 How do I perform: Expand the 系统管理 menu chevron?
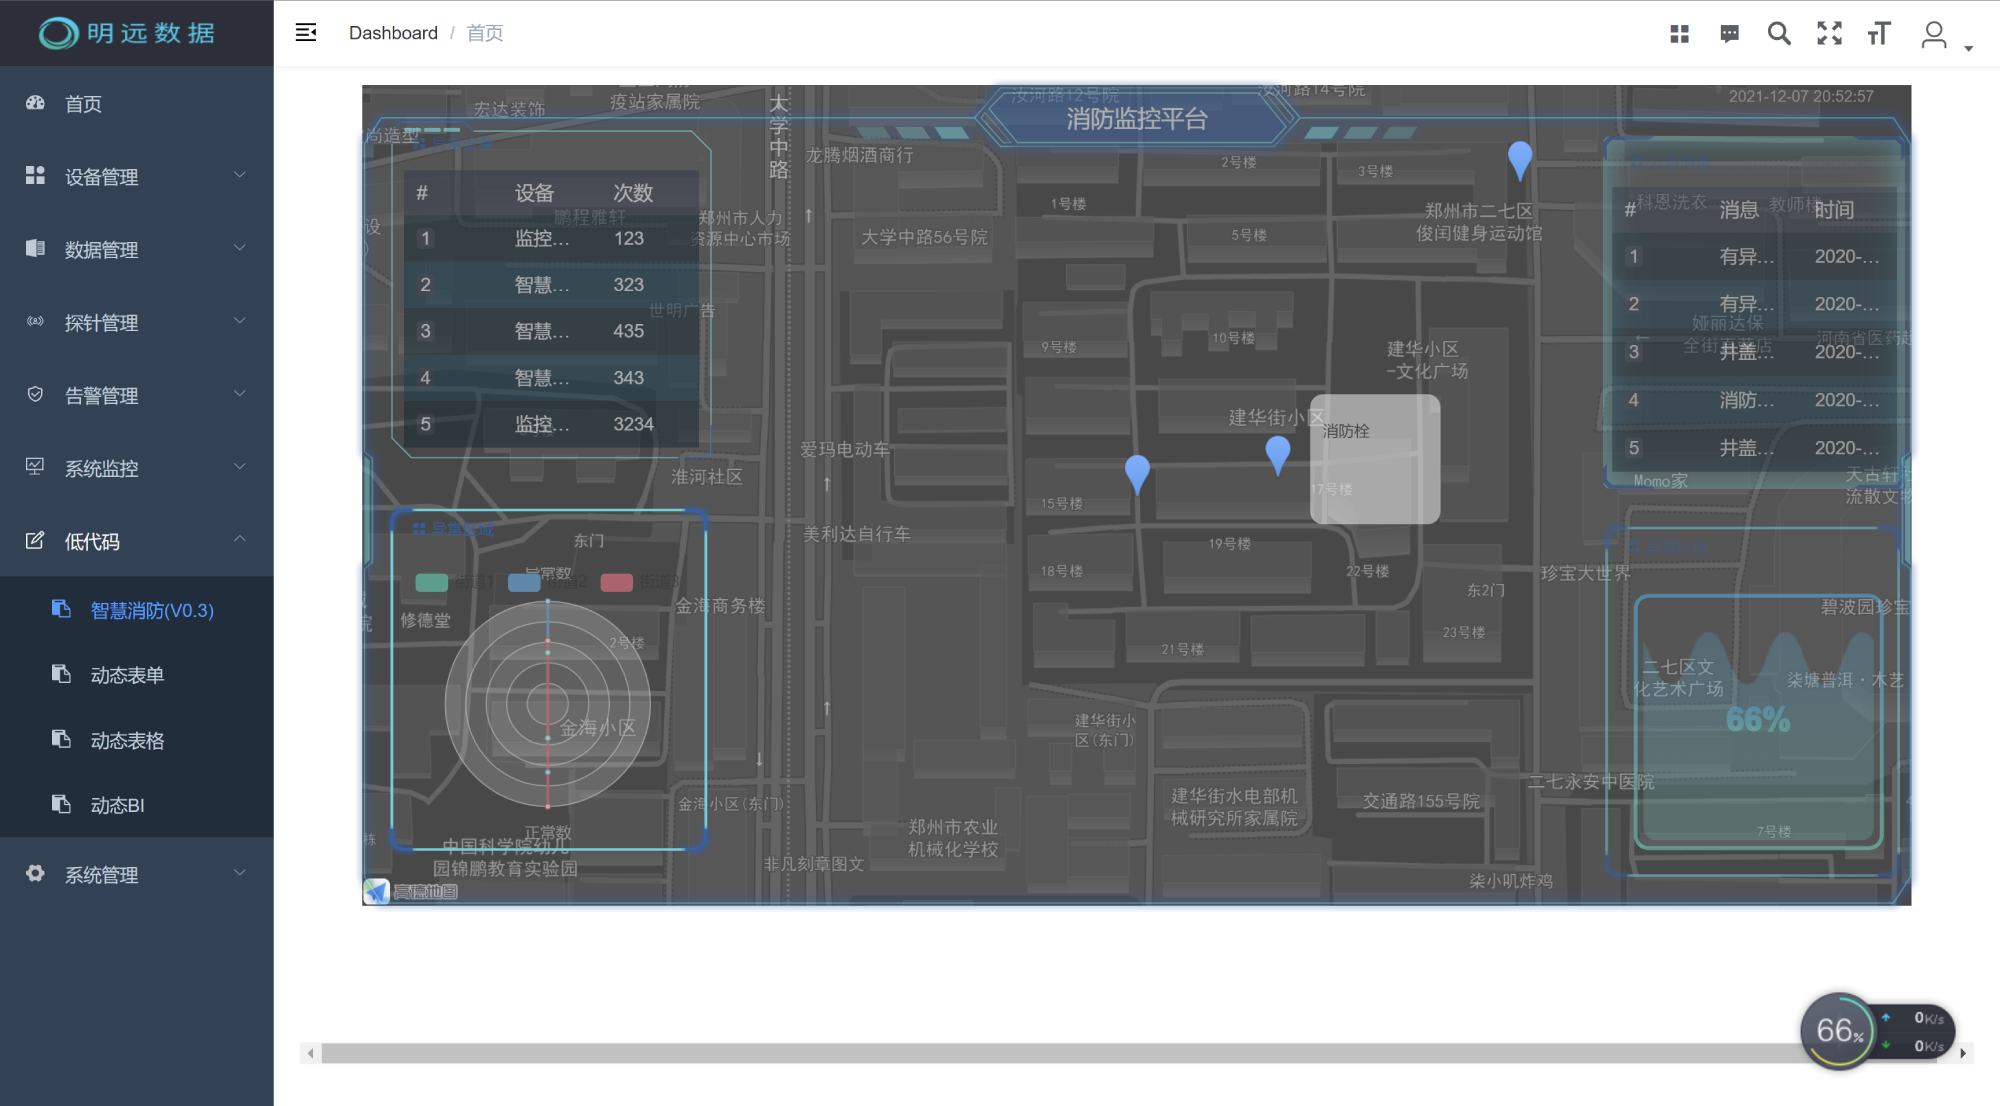[240, 874]
